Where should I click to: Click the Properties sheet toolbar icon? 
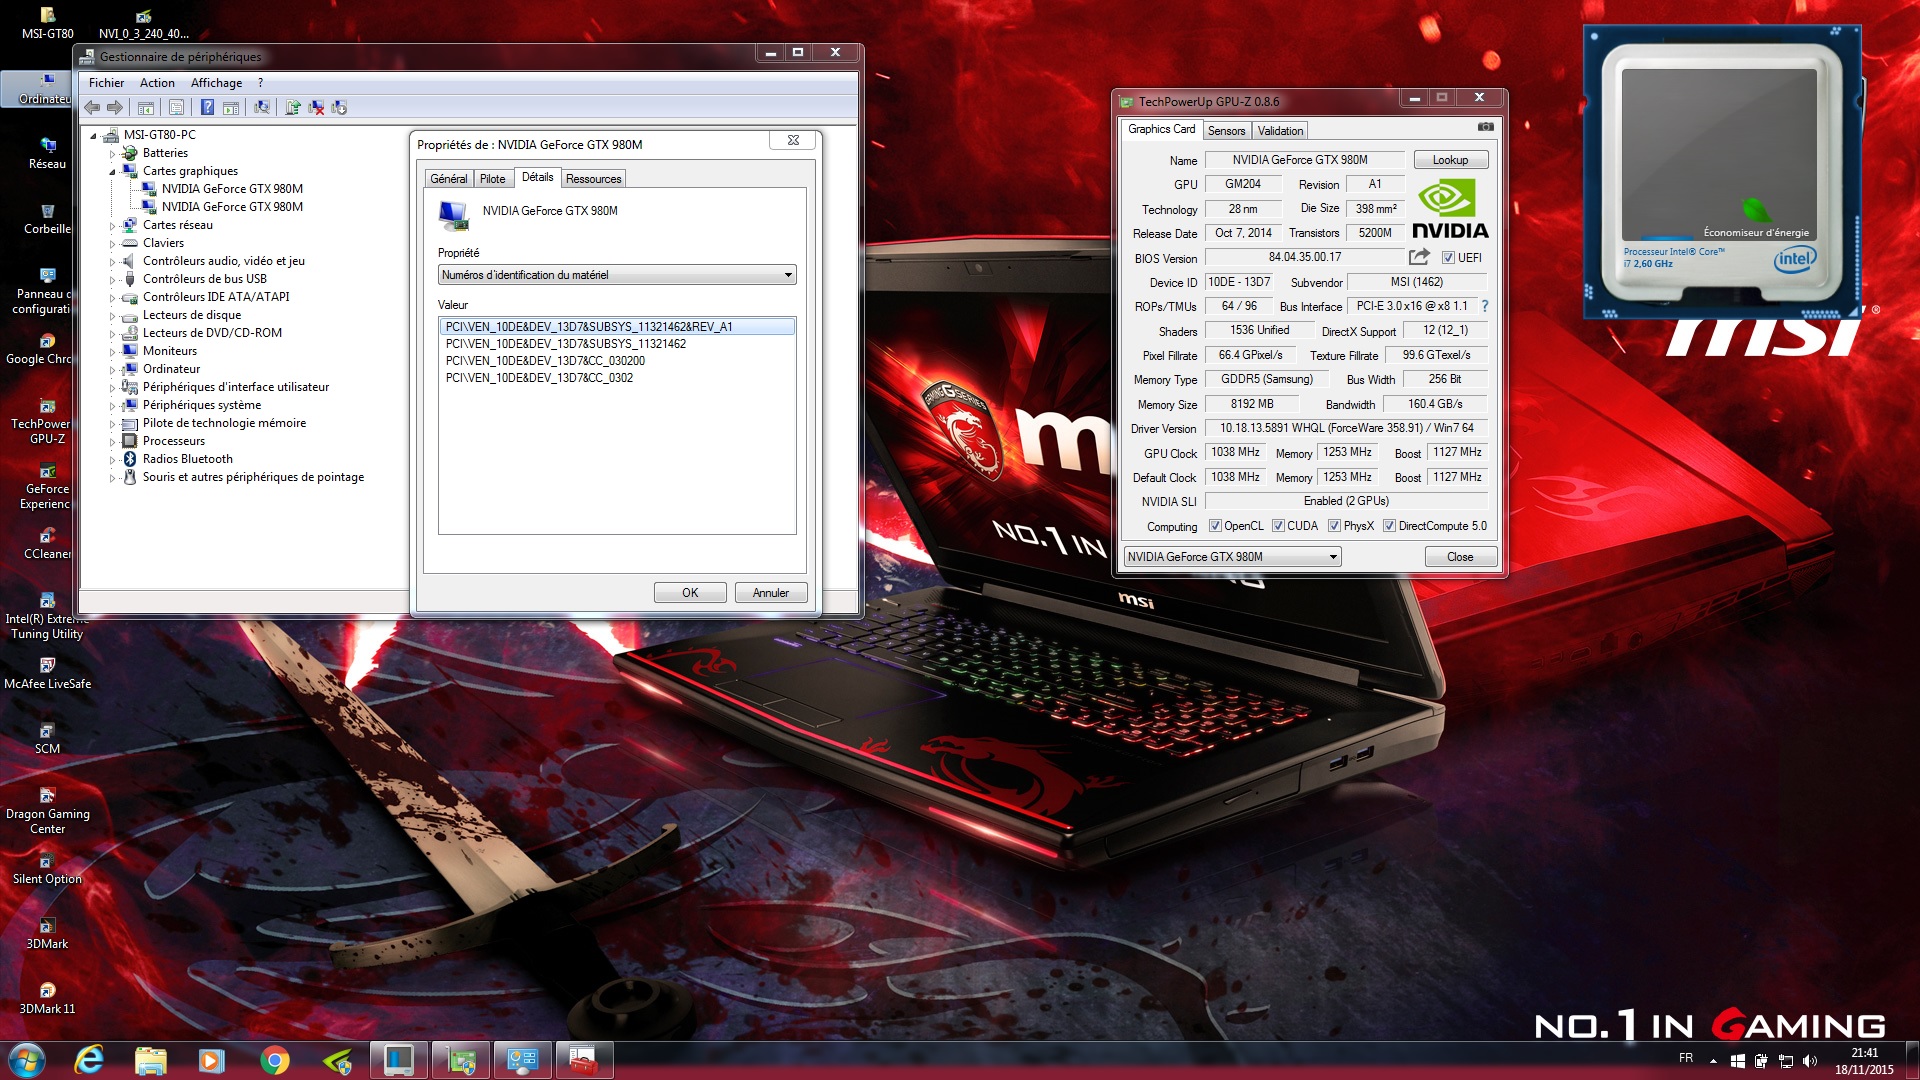pyautogui.click(x=176, y=107)
